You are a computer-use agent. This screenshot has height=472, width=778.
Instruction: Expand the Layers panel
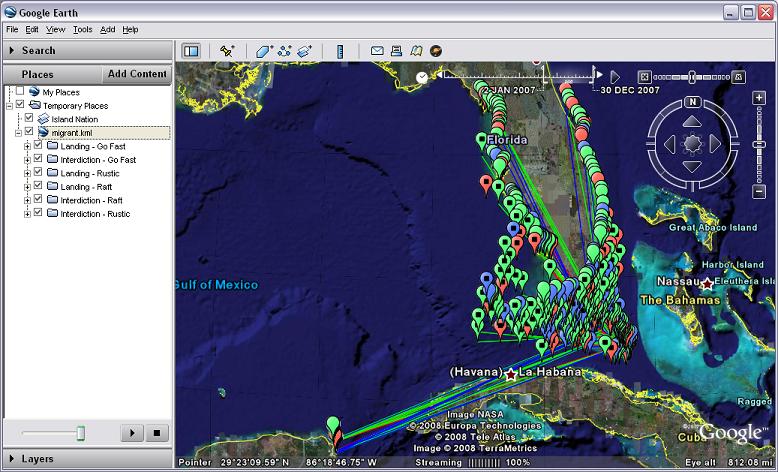point(11,459)
